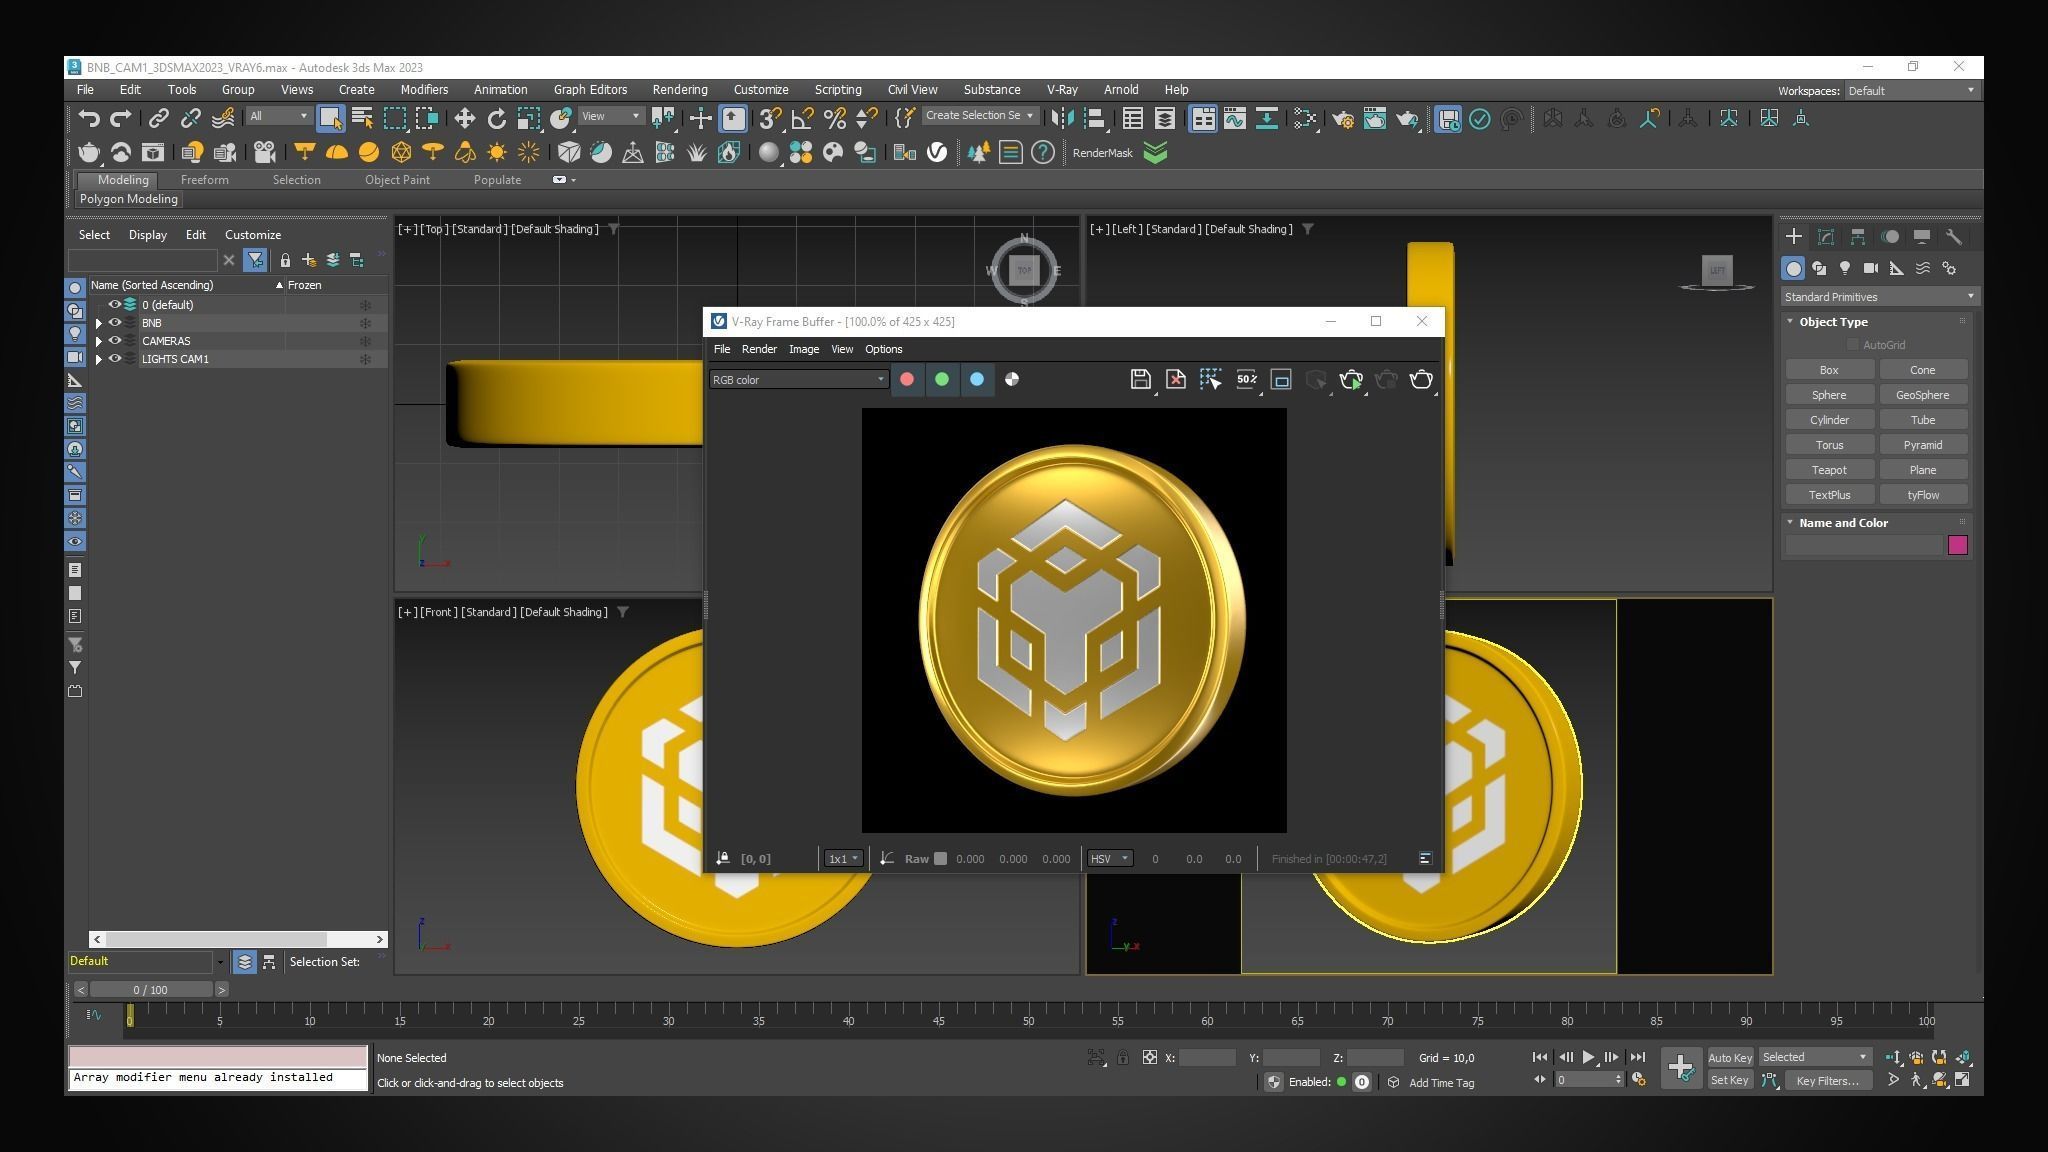Choose the Select and Rotate tool
Image resolution: width=2048 pixels, height=1152 pixels.
click(x=496, y=119)
